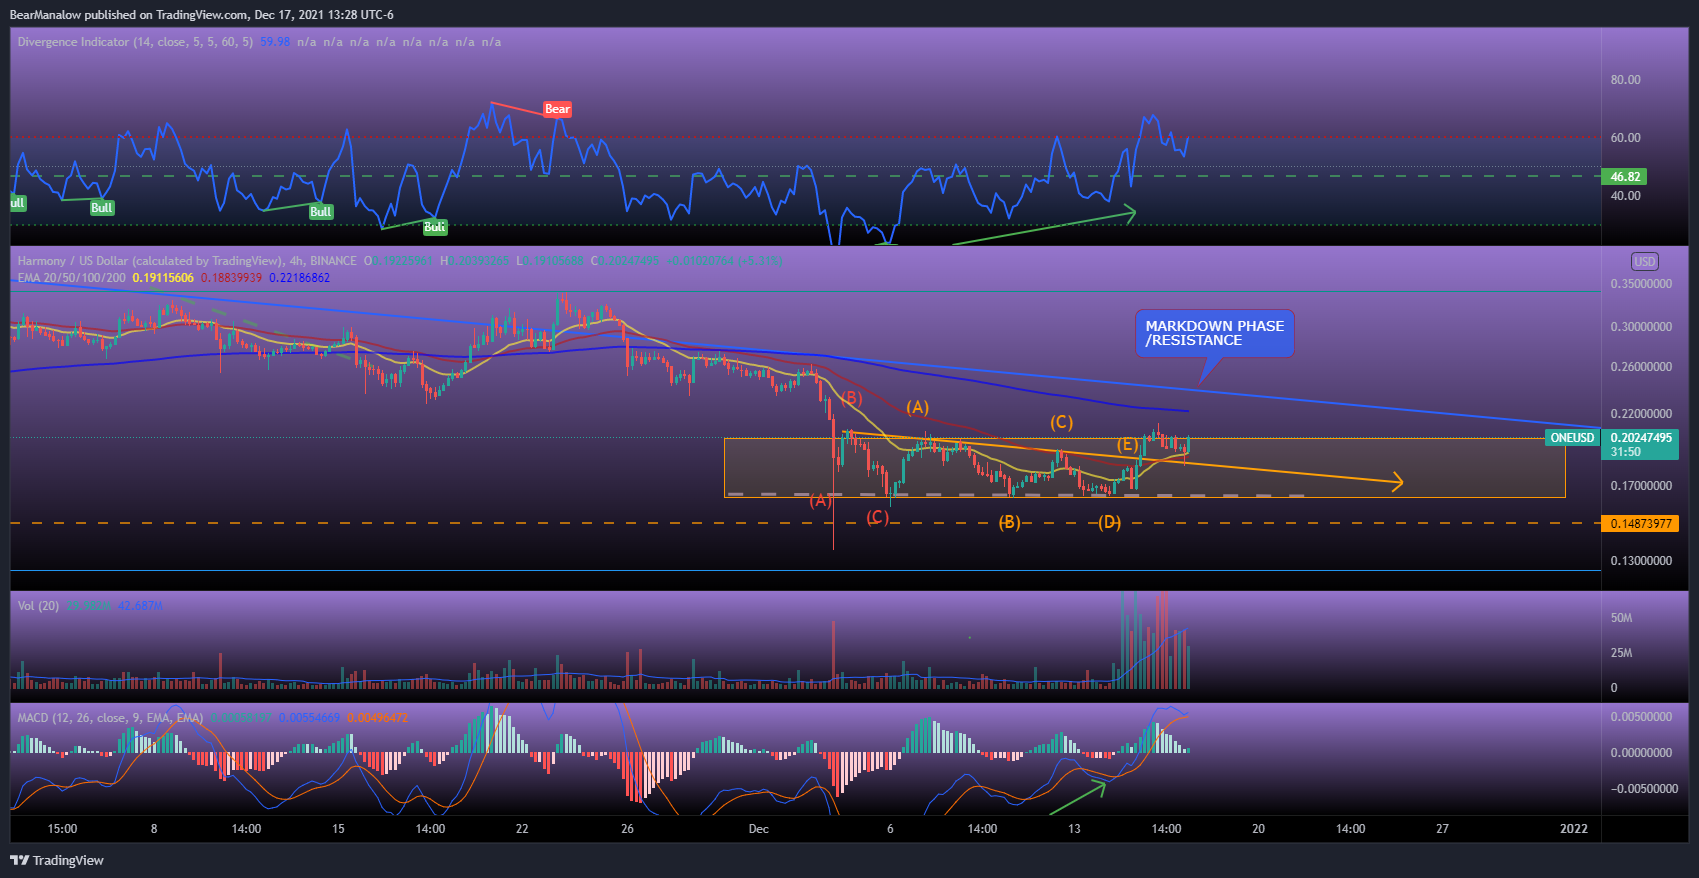This screenshot has width=1699, height=878.
Task: Click the 0.17000000 price axis label
Action: click(1641, 486)
